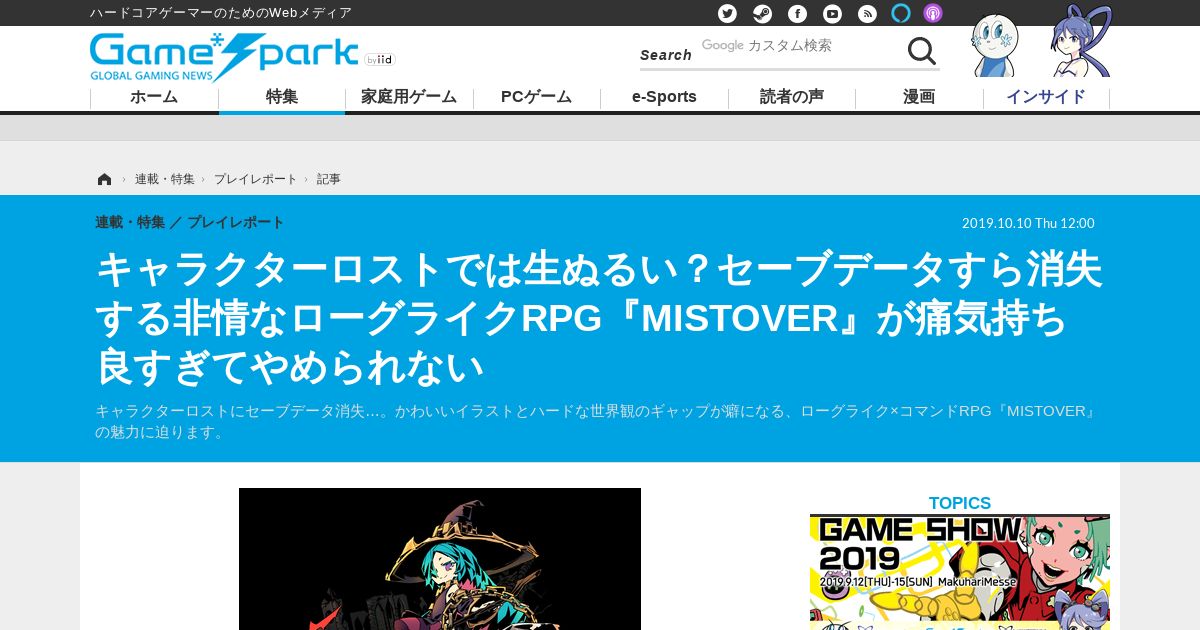Open the PCゲーム menu tab
The width and height of the screenshot is (1200, 630).
[536, 97]
